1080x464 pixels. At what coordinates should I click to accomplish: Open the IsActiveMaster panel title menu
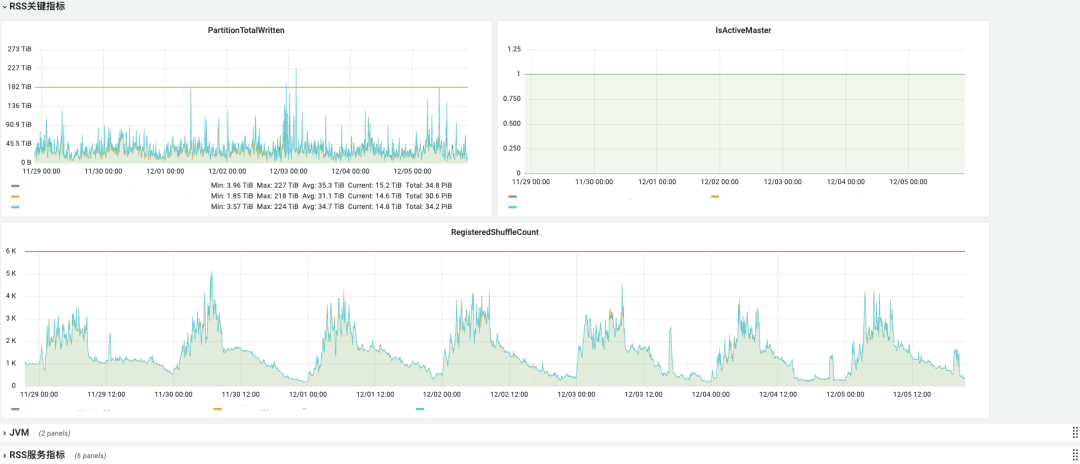tap(743, 30)
